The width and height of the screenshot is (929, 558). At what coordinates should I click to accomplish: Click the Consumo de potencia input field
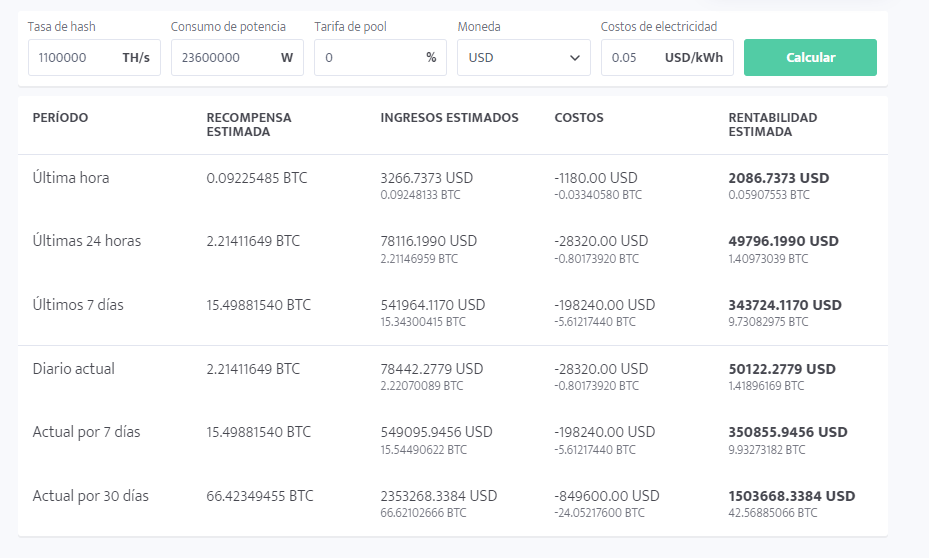pyautogui.click(x=220, y=58)
